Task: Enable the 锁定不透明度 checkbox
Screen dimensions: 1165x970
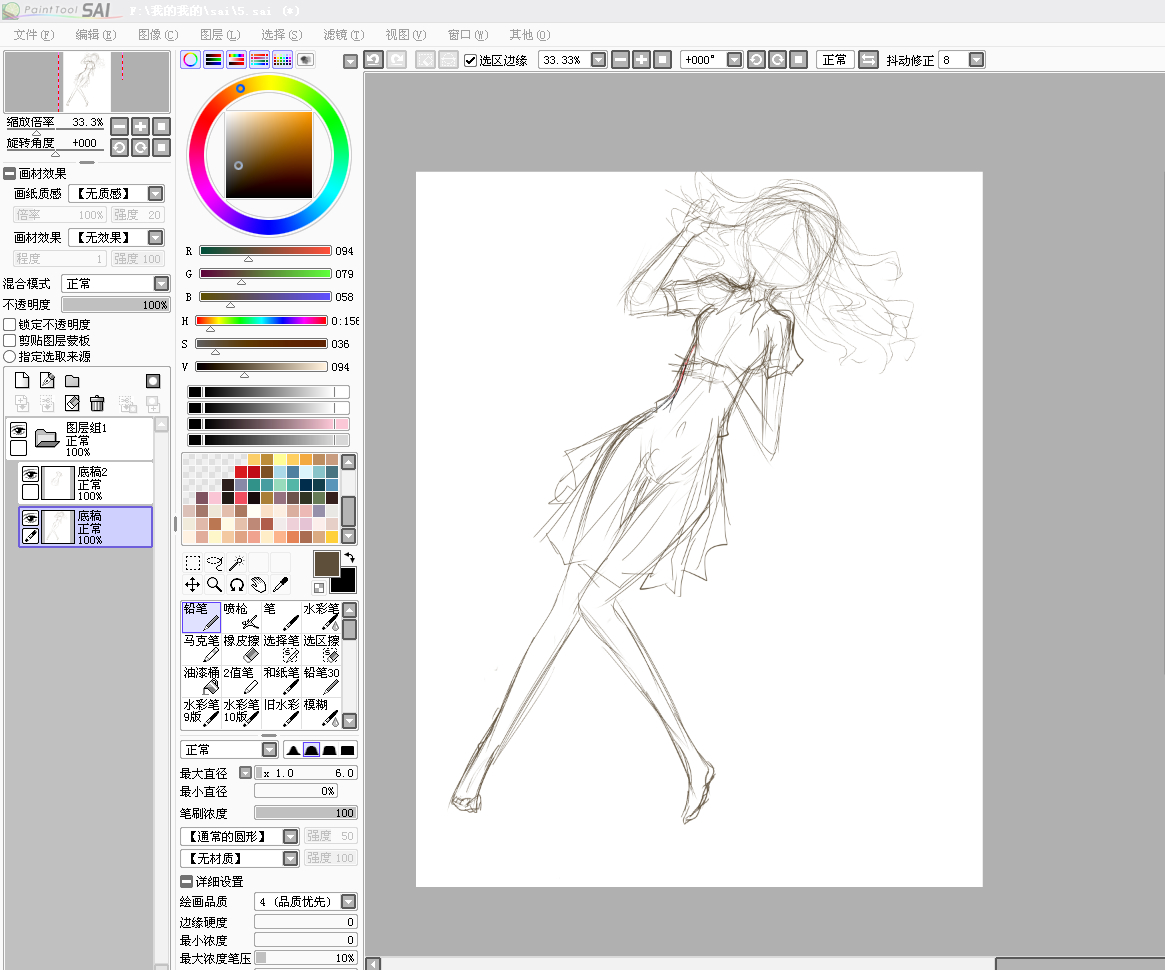Action: (10, 325)
